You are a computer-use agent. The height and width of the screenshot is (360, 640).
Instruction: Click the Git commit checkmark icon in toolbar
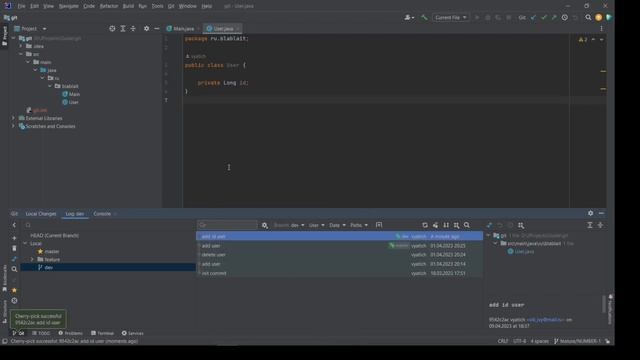coord(544,18)
